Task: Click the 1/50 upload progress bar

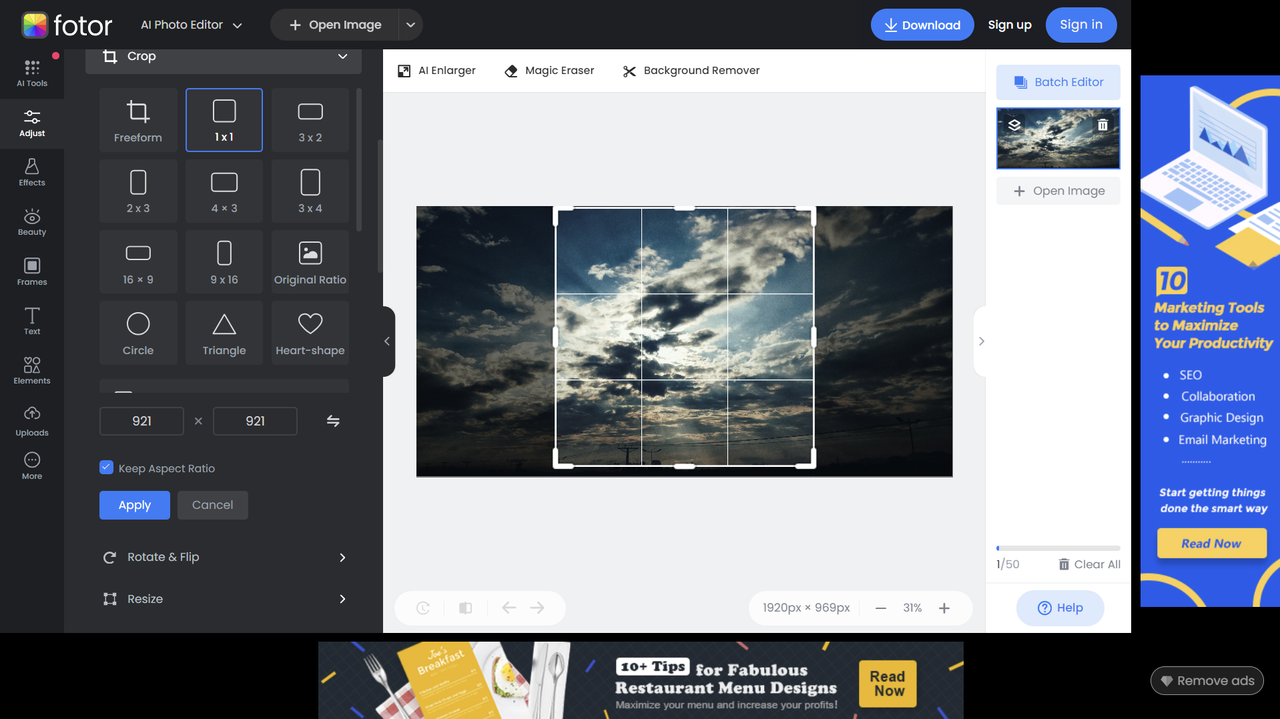Action: click(1058, 548)
